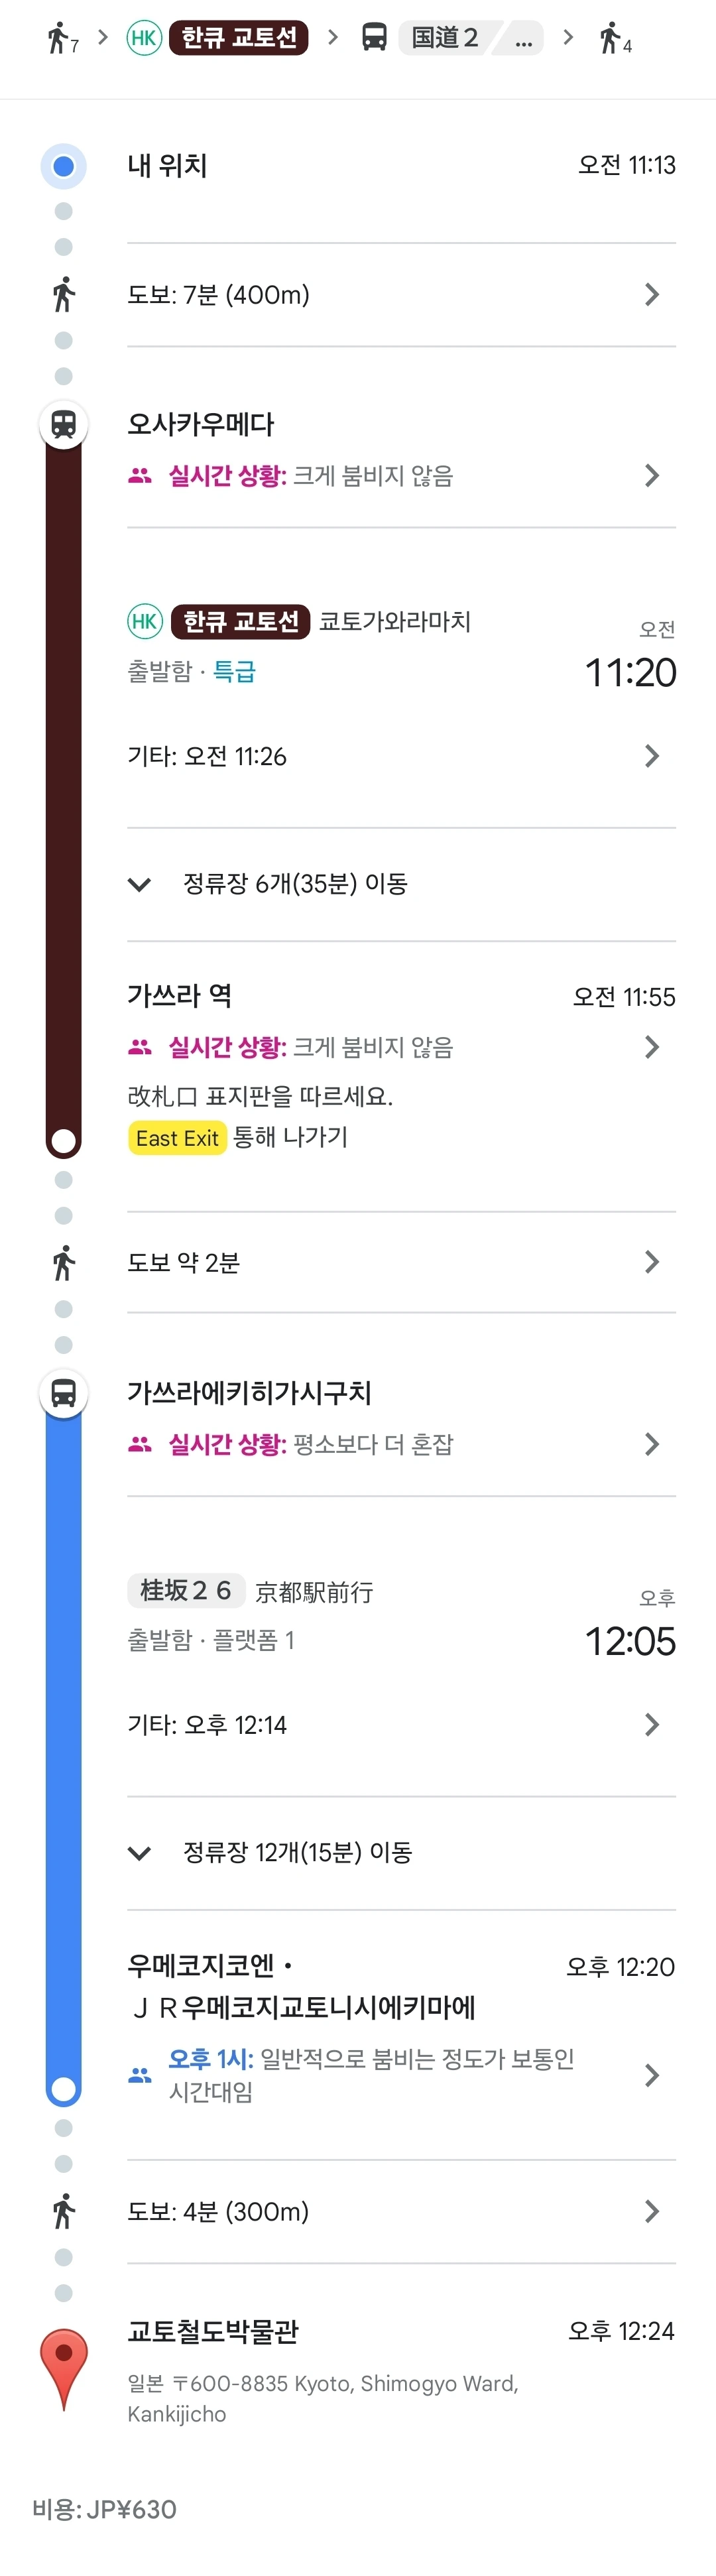Tap the HK Hankyu logo in route header
The width and height of the screenshot is (716, 2576).
click(144, 38)
